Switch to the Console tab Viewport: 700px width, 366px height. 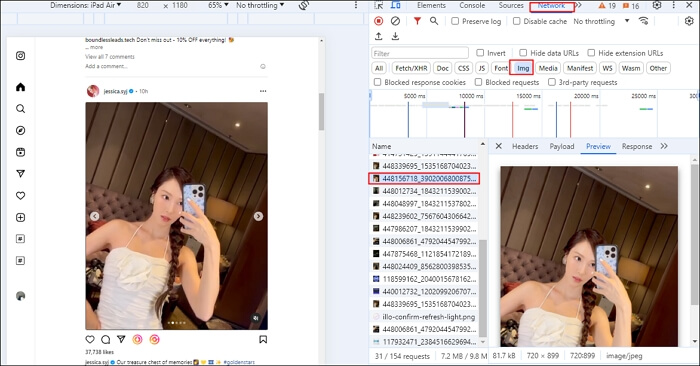[x=472, y=5]
